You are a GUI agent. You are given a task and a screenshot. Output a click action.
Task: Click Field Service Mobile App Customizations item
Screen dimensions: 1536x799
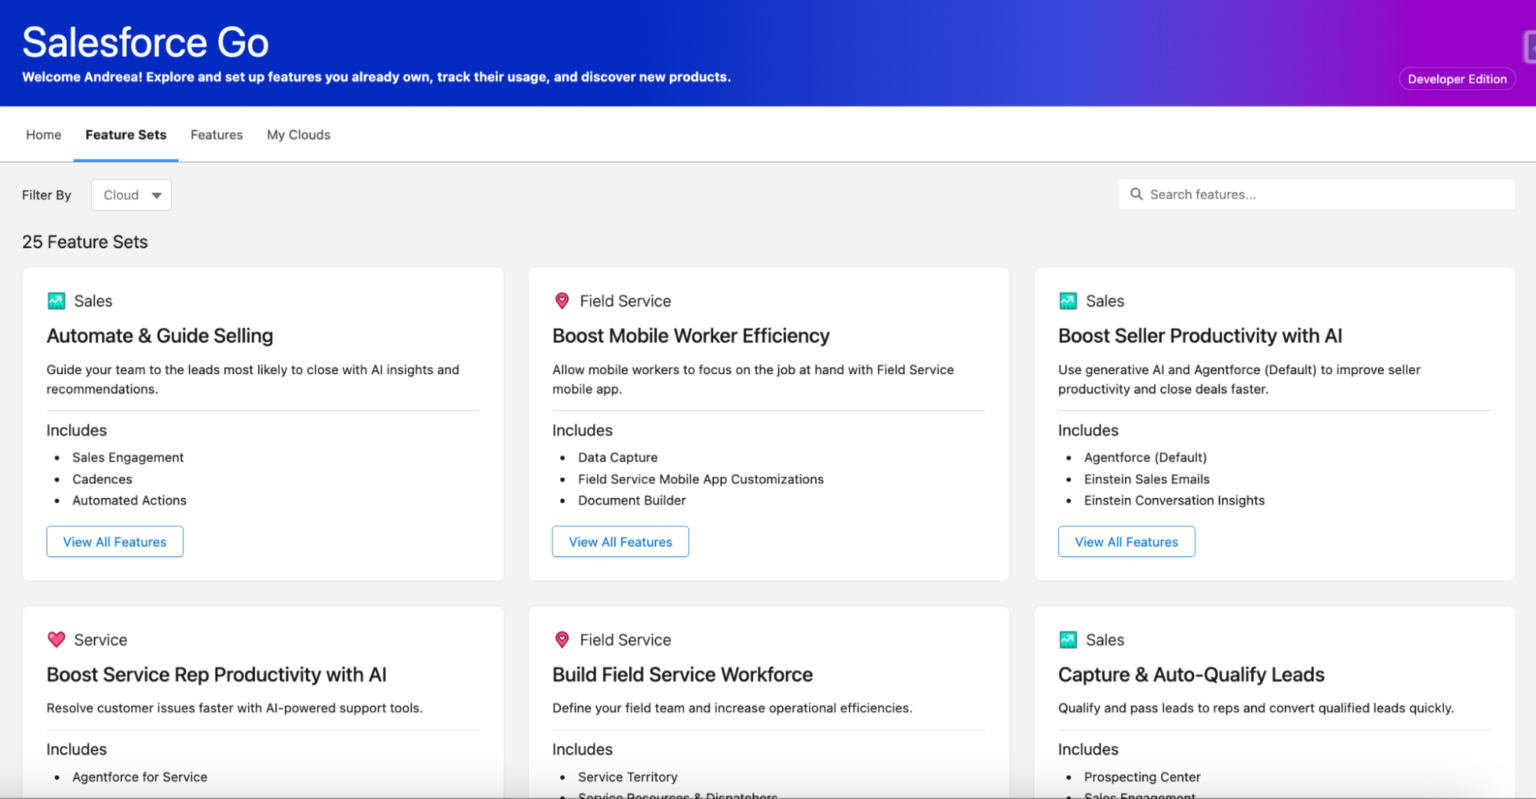[701, 479]
